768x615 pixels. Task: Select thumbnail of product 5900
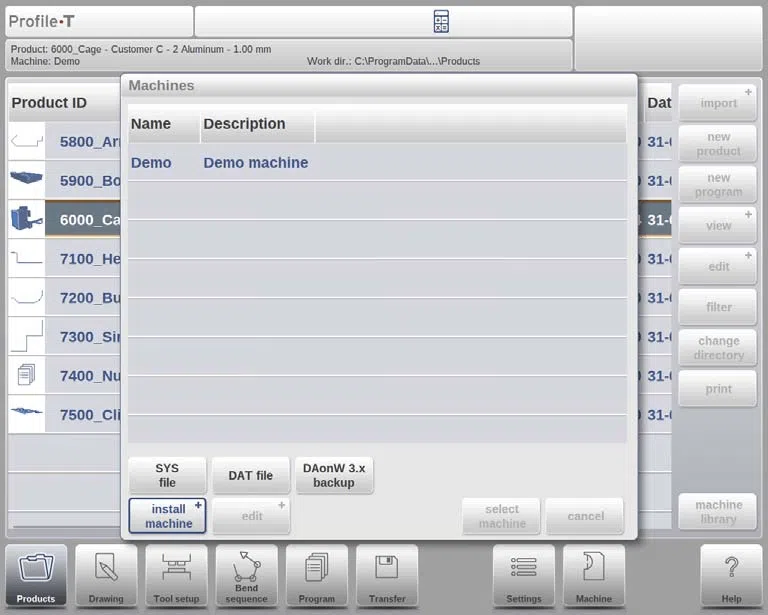pyautogui.click(x=27, y=180)
